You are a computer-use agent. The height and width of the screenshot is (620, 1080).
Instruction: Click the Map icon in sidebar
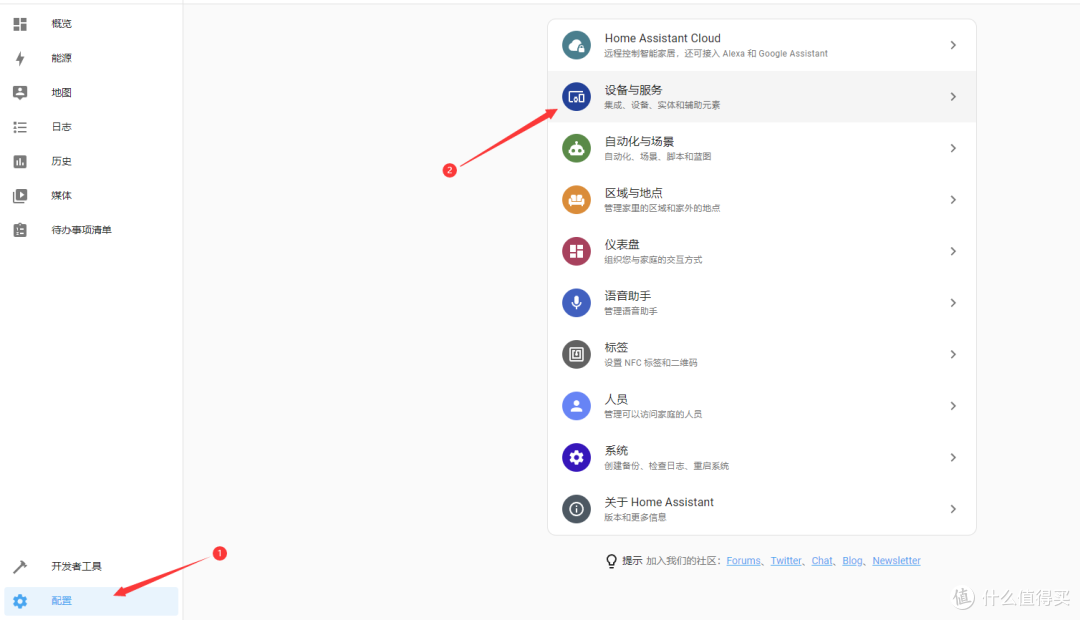[20, 92]
